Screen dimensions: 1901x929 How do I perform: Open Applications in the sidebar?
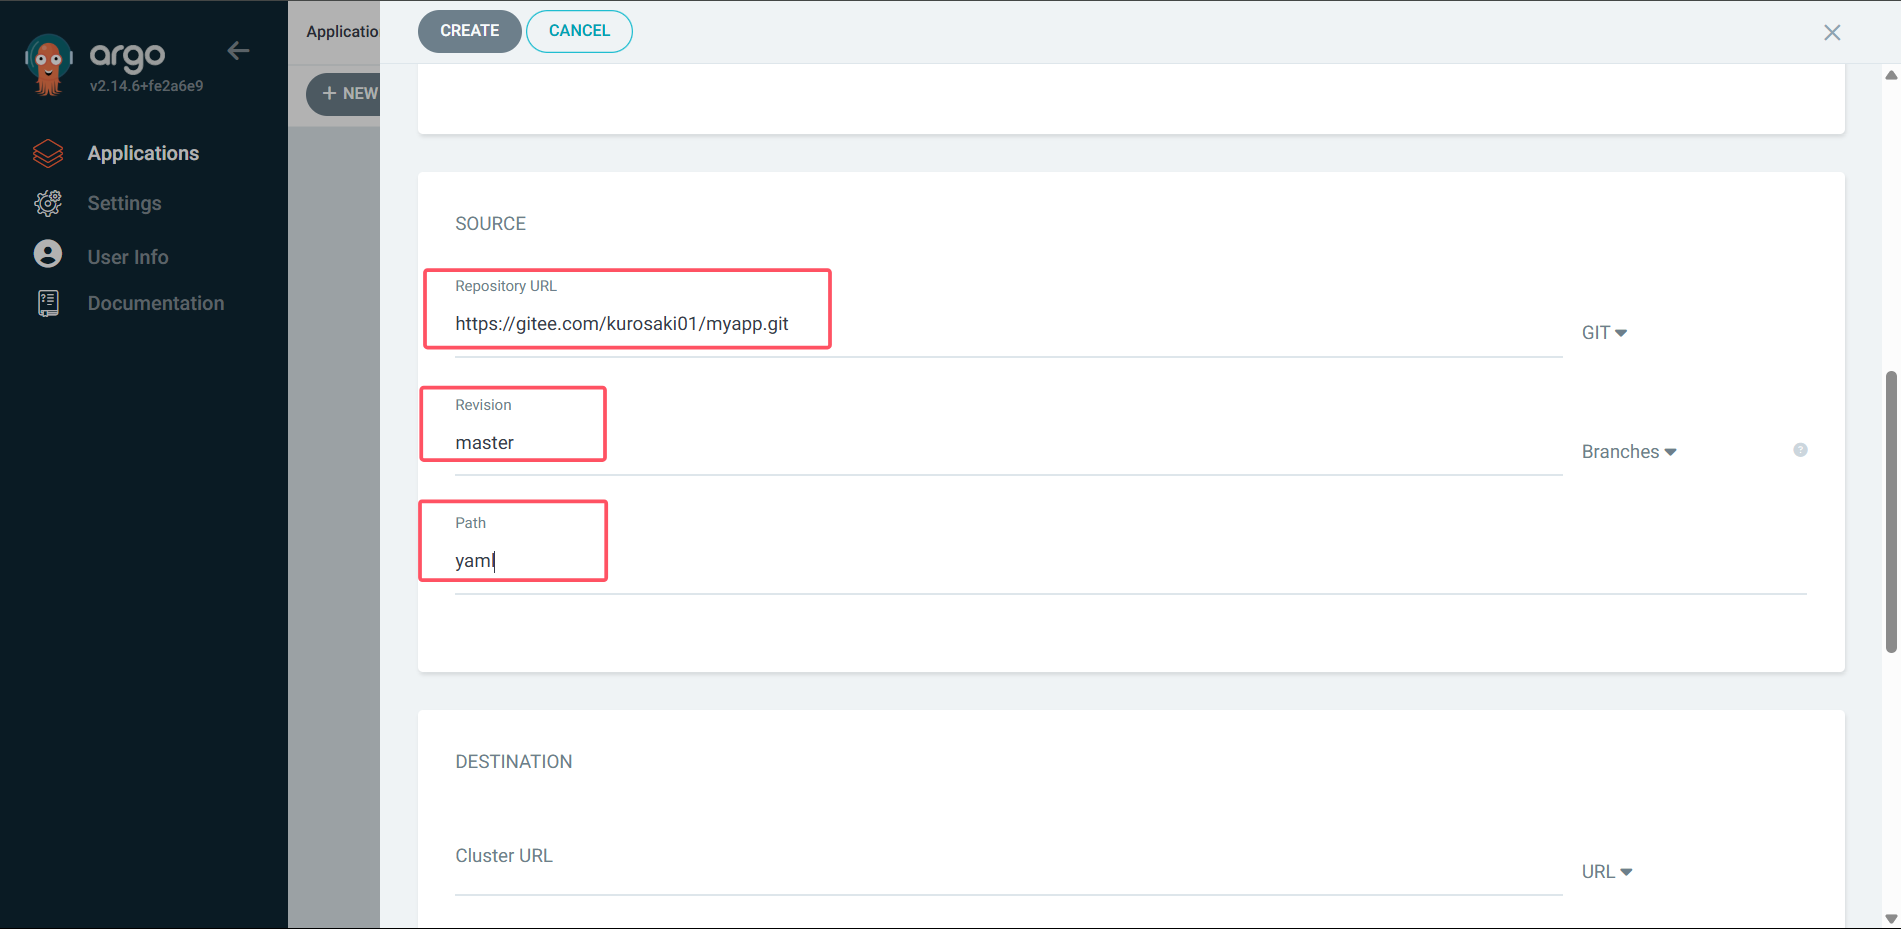click(x=143, y=153)
